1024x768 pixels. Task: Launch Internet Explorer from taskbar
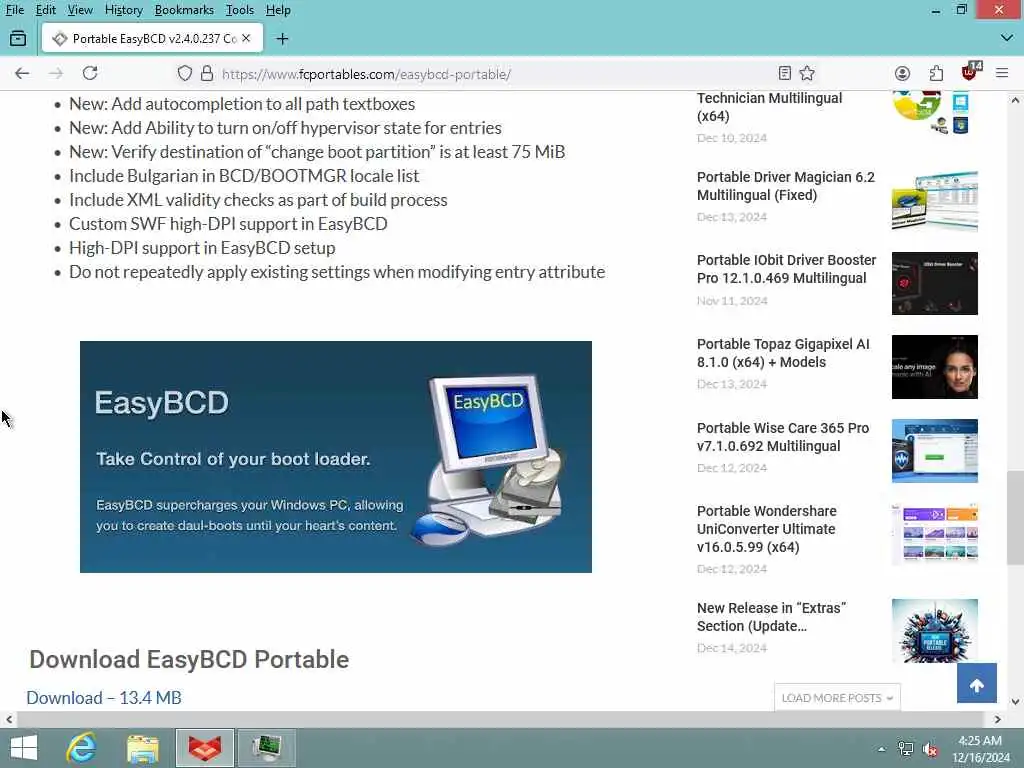click(82, 748)
